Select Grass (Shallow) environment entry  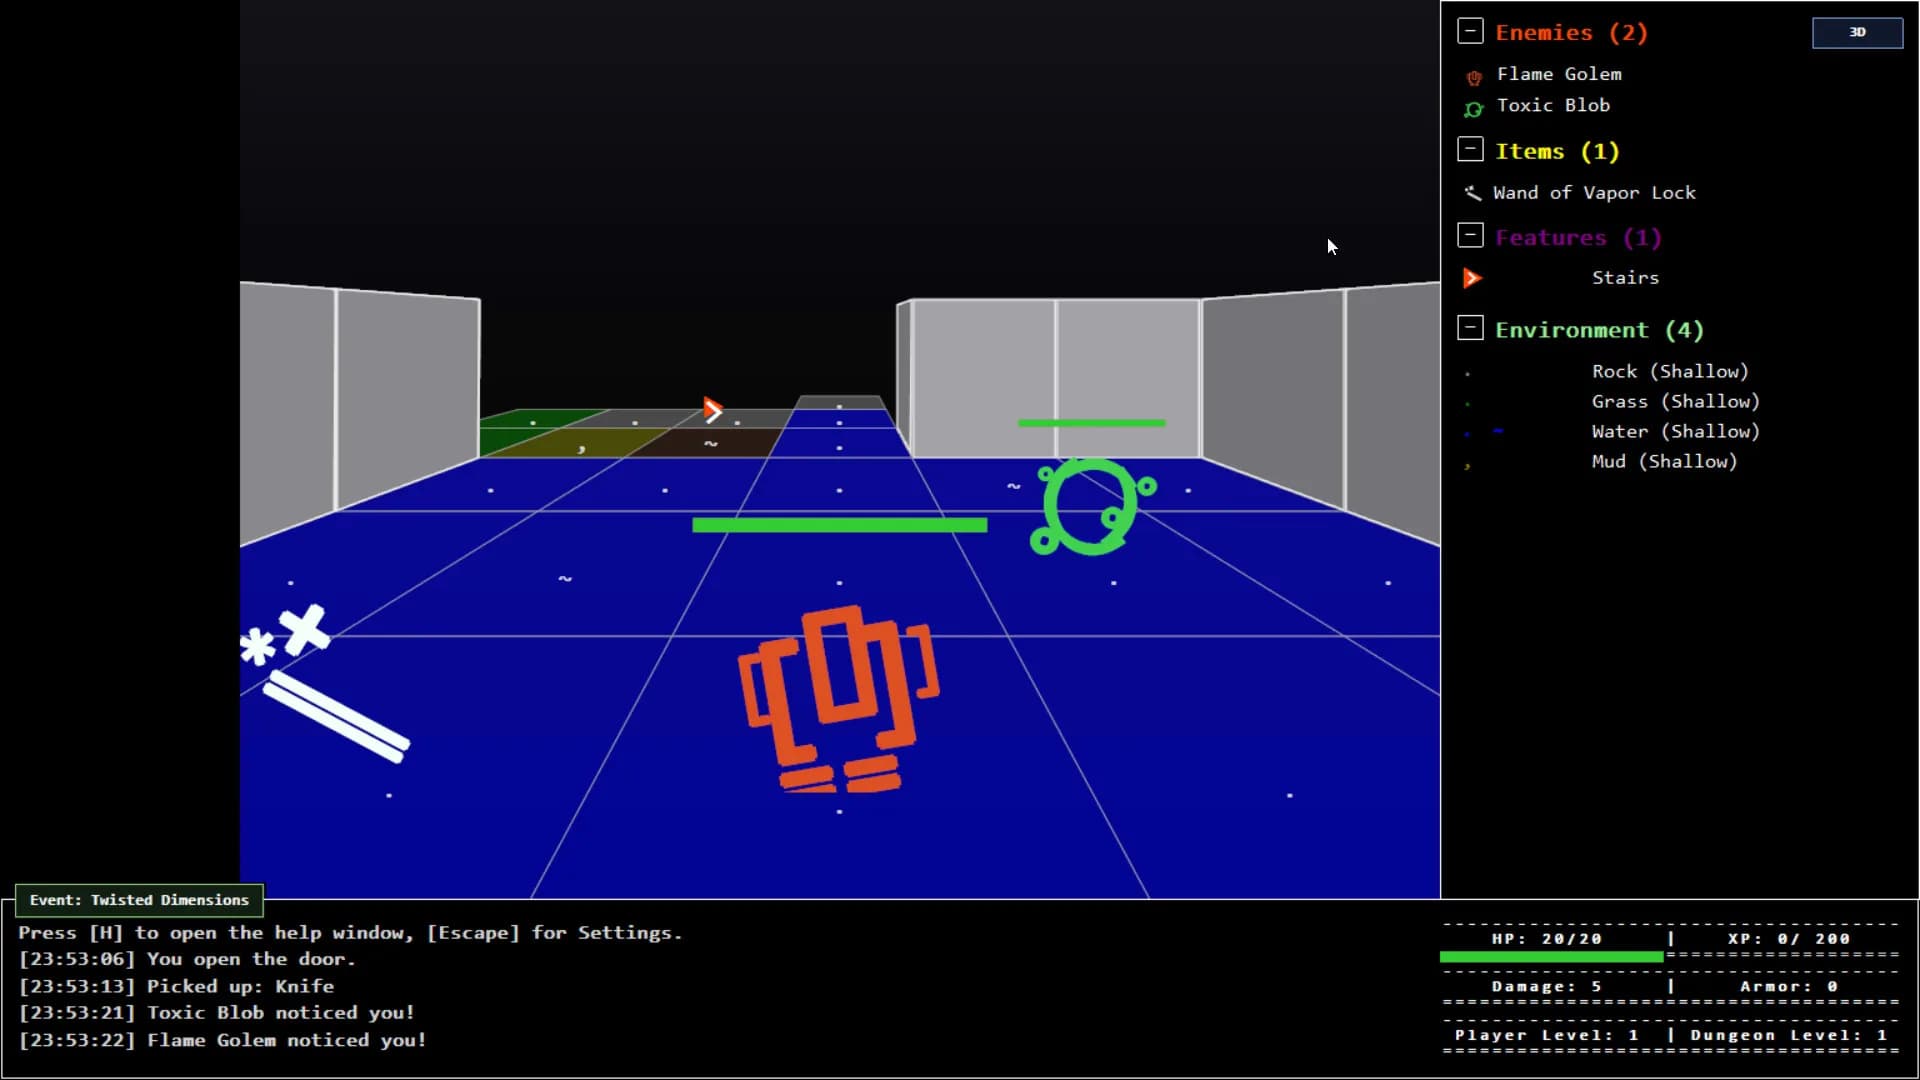(x=1675, y=401)
